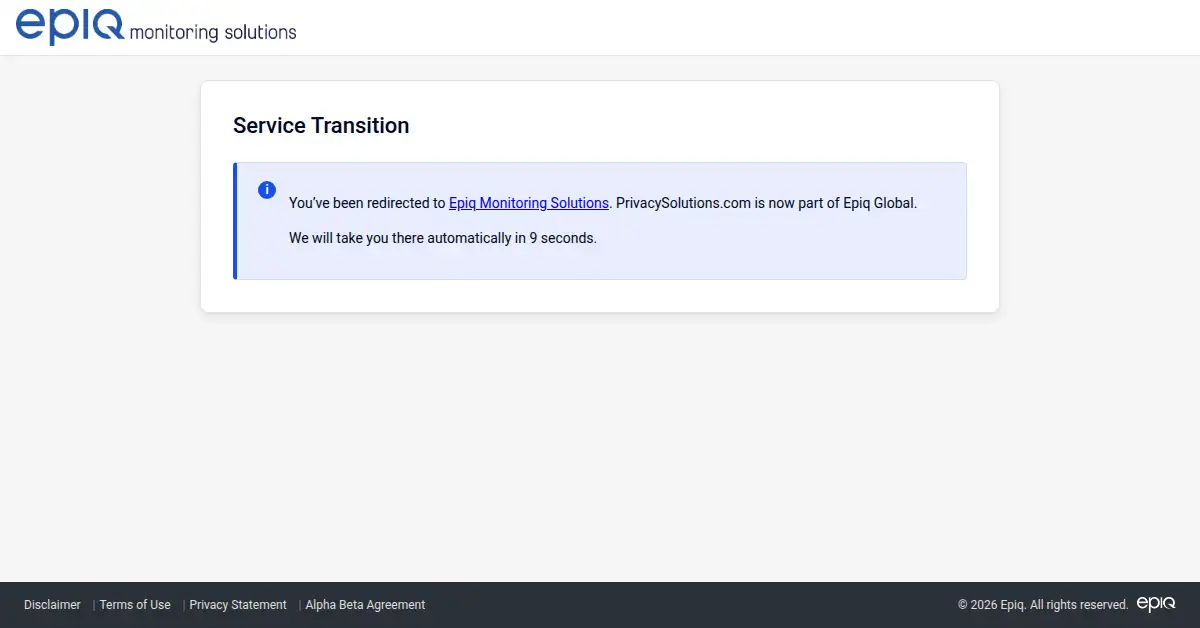
Task: Open the Disclaimer footer link
Action: point(52,605)
